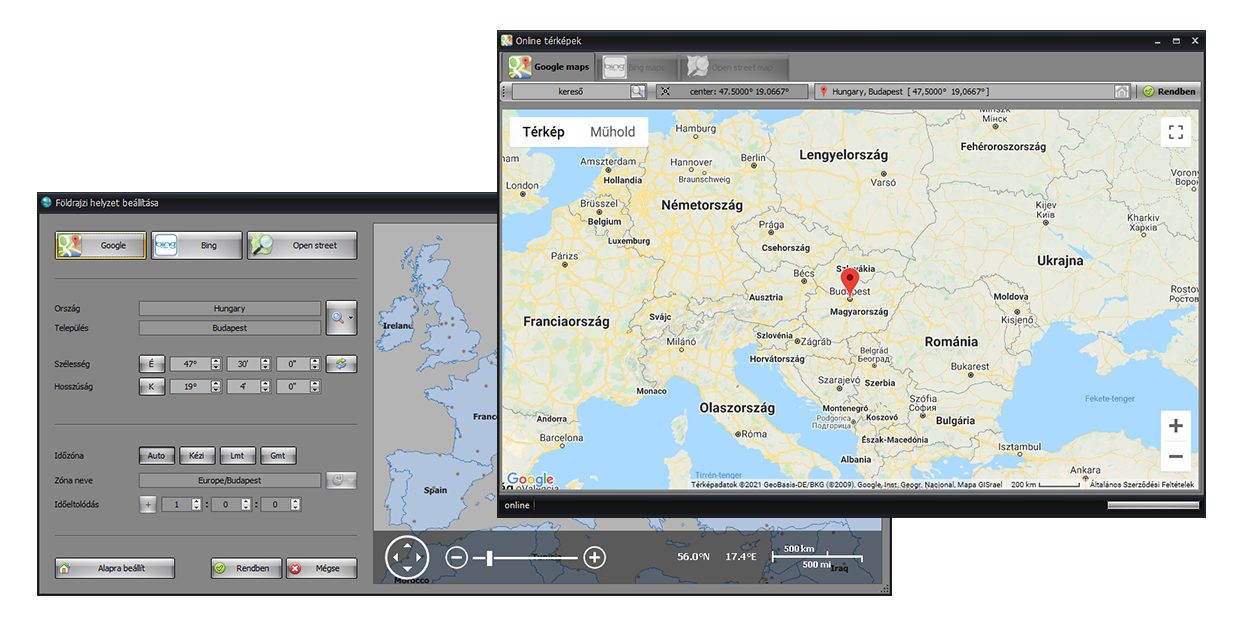The image size is (1242, 628).
Task: Select Bing map source button
Action: click(197, 245)
